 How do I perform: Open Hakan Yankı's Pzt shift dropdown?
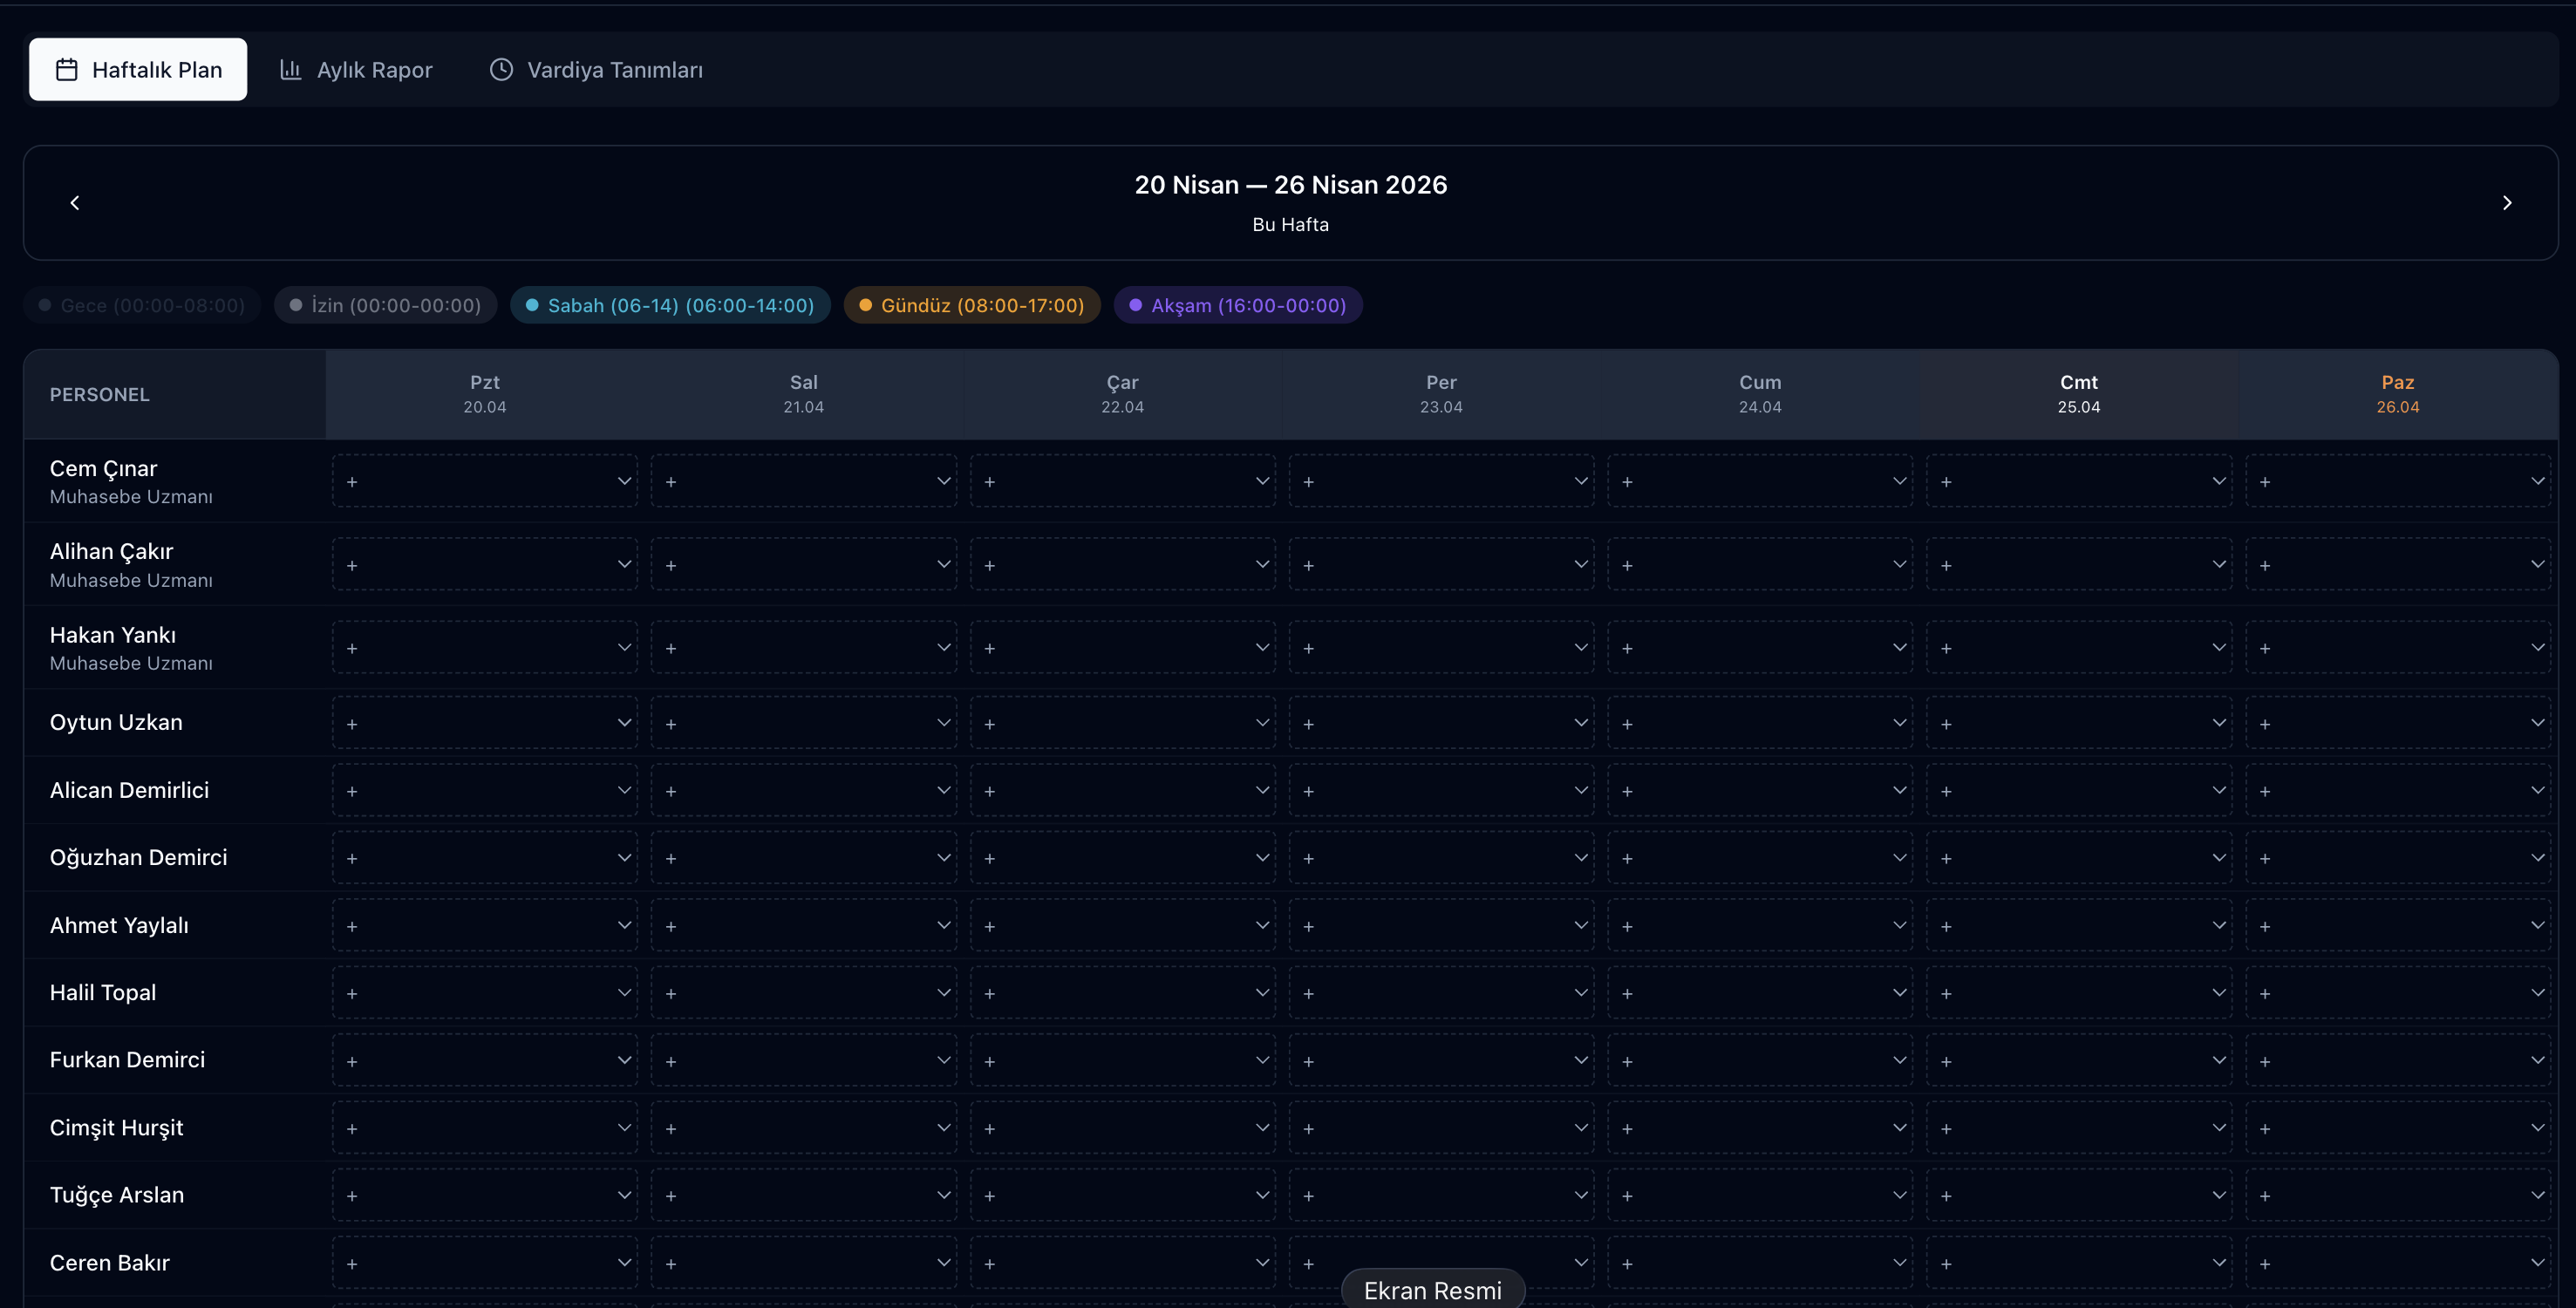[x=485, y=648]
